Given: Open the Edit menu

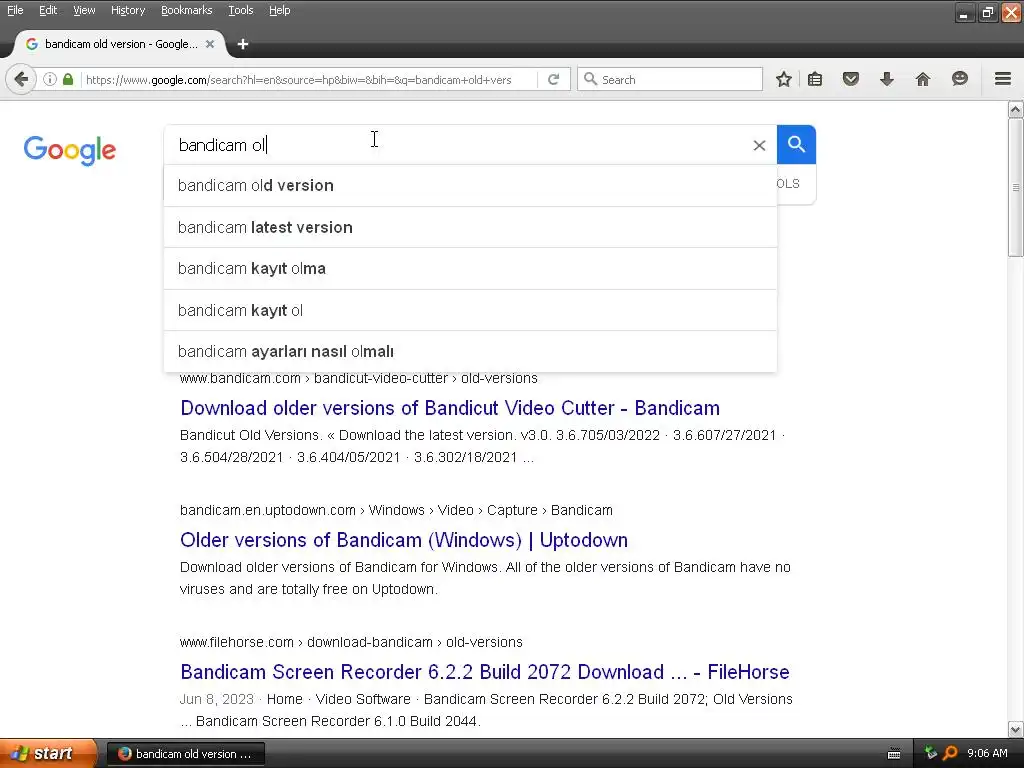Looking at the screenshot, I should click(x=48, y=10).
